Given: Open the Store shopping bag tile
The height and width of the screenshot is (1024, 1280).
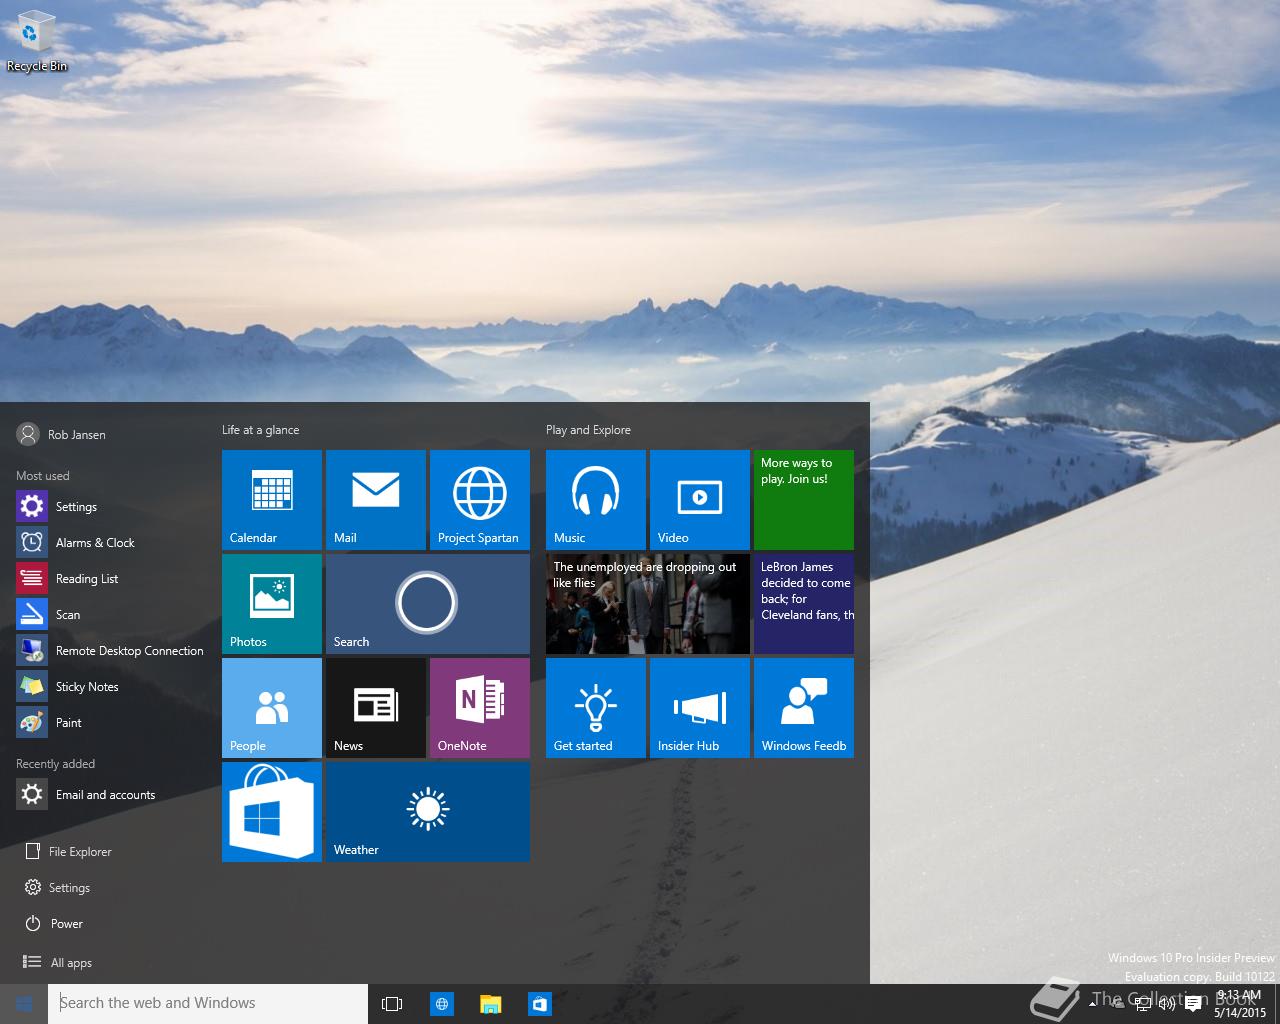Looking at the screenshot, I should 272,812.
